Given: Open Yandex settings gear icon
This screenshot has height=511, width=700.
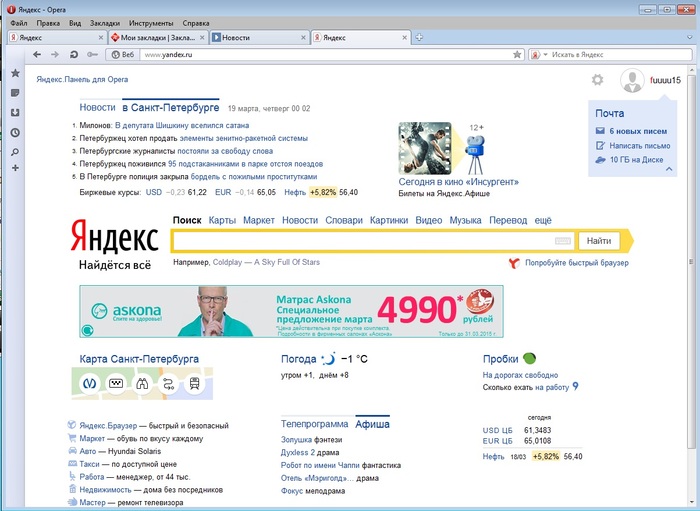Looking at the screenshot, I should [x=597, y=80].
